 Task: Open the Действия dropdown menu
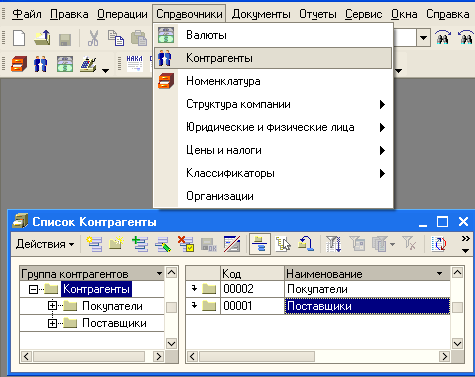tap(45, 244)
